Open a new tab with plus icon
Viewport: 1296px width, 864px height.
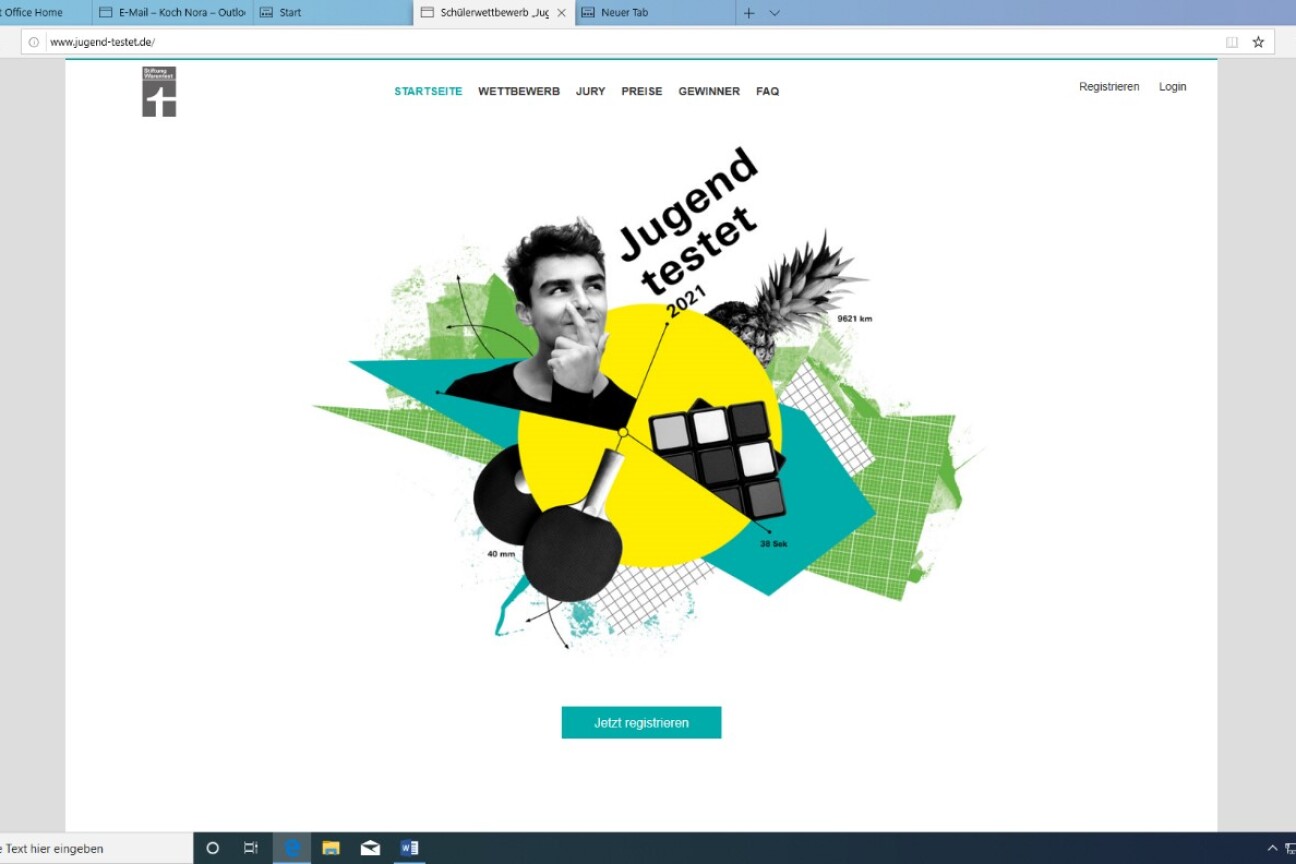749,13
